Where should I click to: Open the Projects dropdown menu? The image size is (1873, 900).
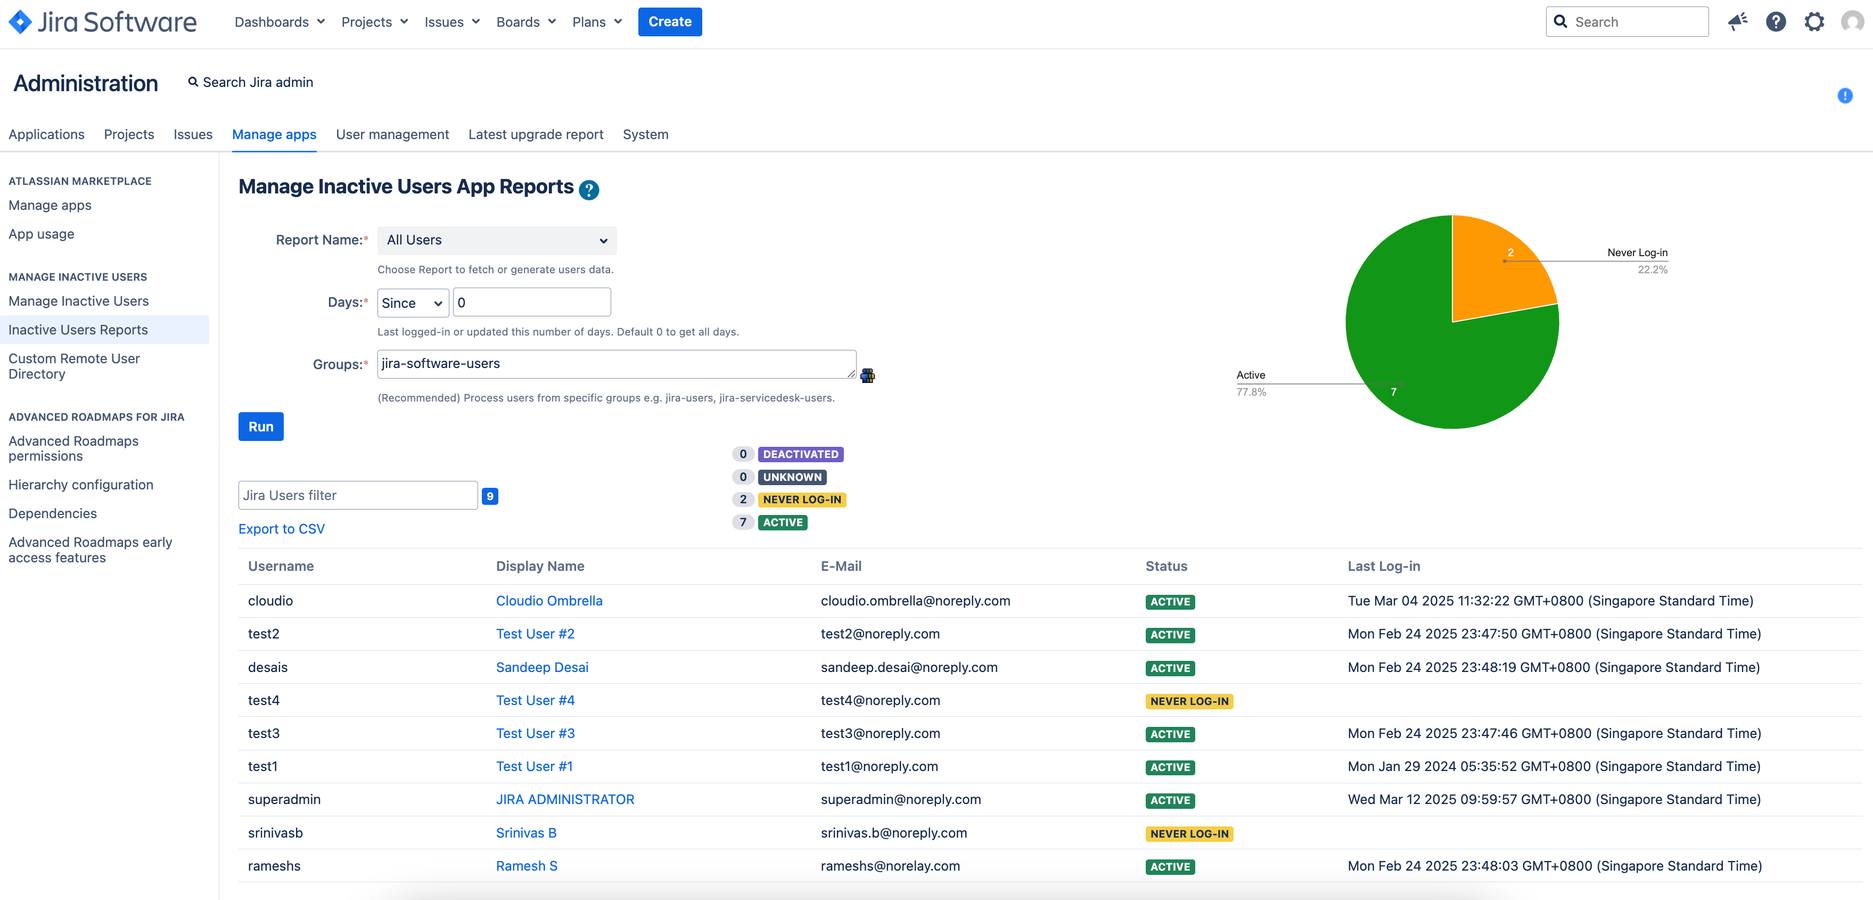pyautogui.click(x=375, y=22)
